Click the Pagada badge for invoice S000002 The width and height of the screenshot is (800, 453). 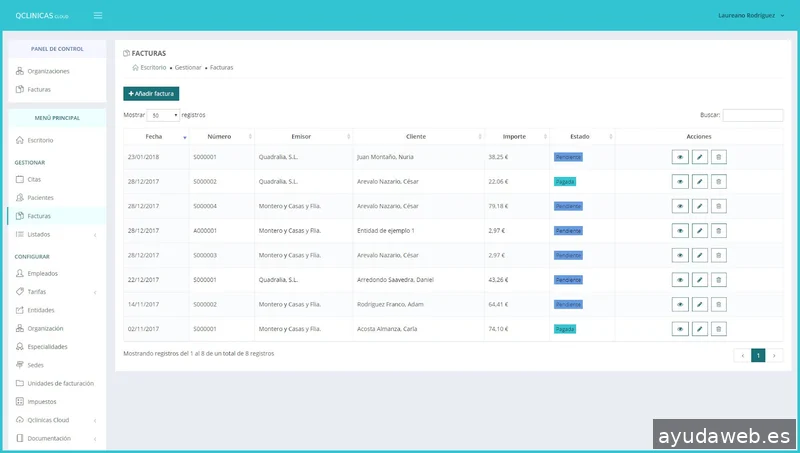[x=565, y=182]
